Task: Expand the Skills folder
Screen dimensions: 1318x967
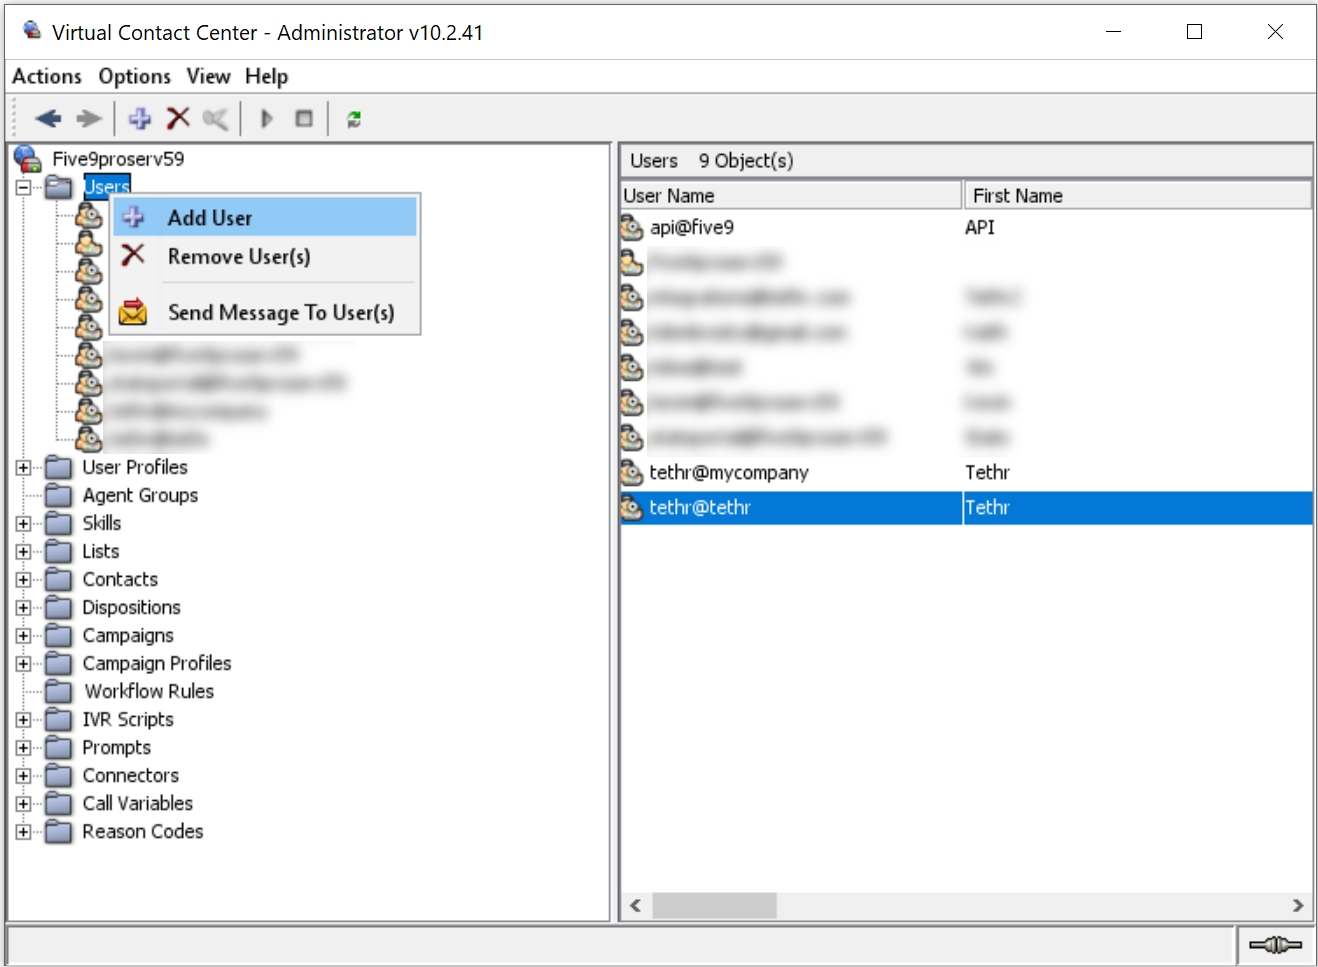Action: point(23,524)
